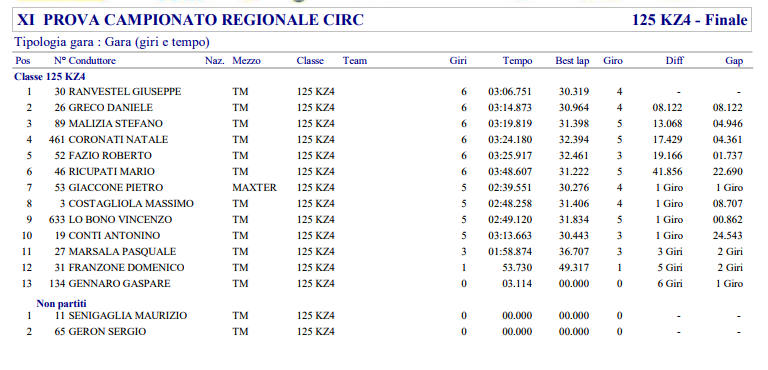Image resolution: width=768 pixels, height=370 pixels.
Task: Click the winning time '03:06.751'
Action: click(x=510, y=92)
